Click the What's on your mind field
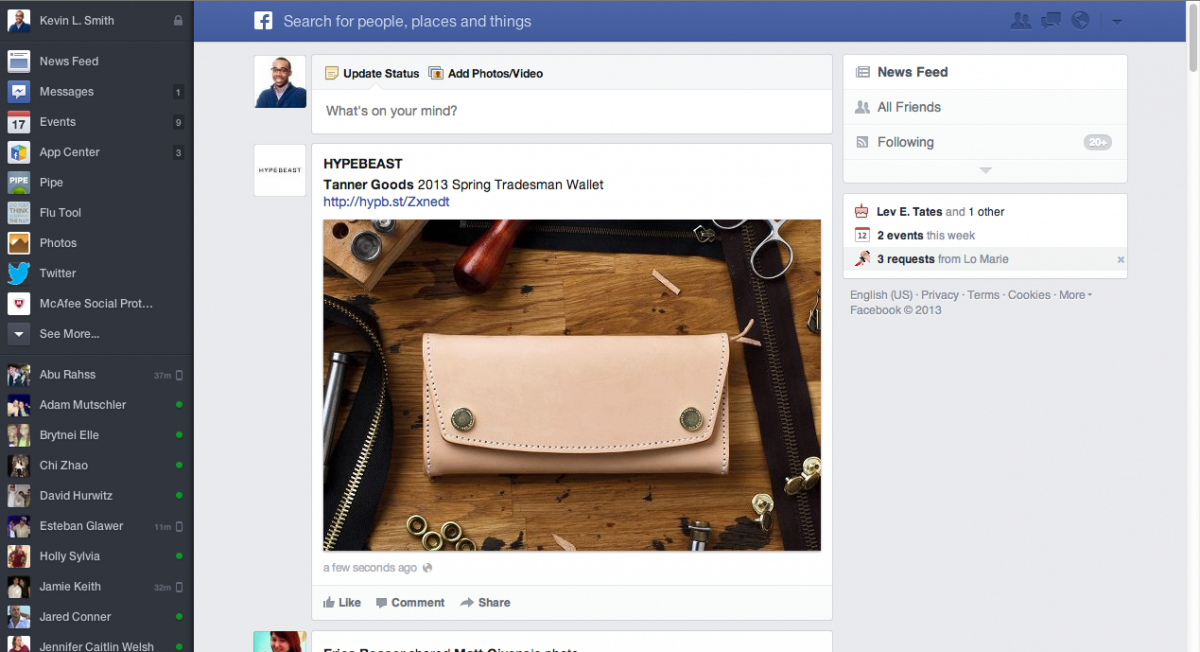Screen dimensions: 1200x652 point(570,111)
